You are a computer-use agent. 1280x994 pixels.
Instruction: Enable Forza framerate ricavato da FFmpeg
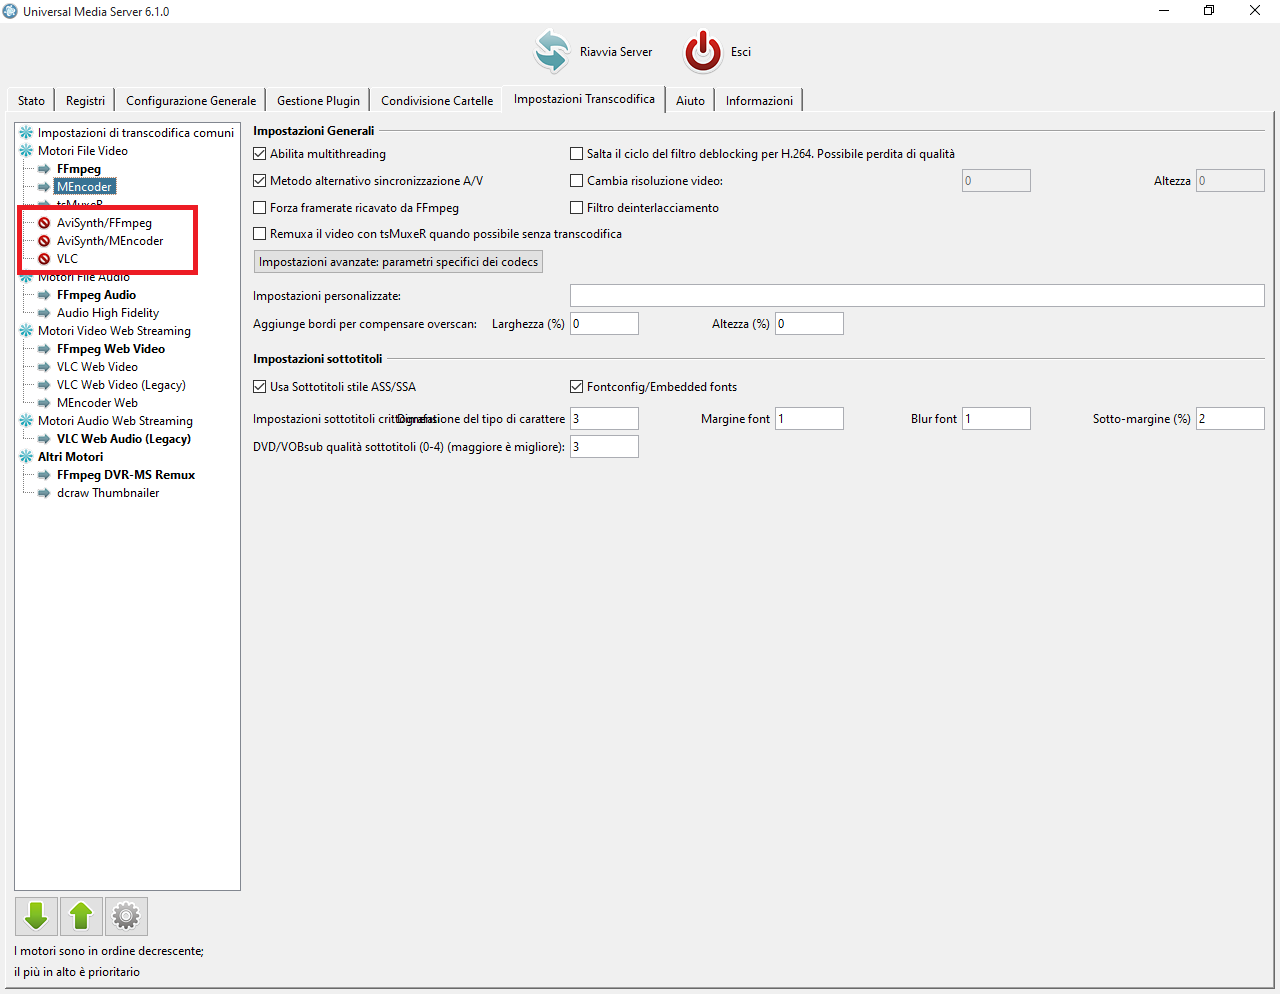[260, 208]
